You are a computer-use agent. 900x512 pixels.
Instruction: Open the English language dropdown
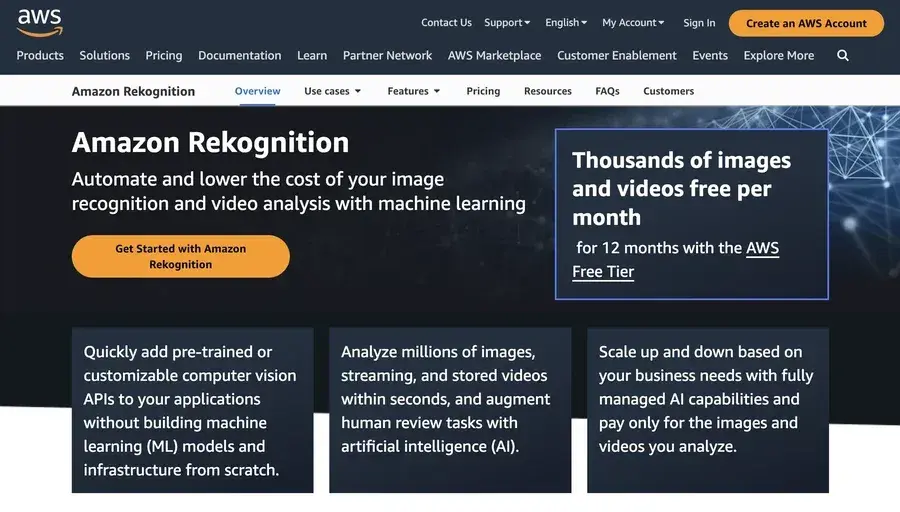[566, 23]
